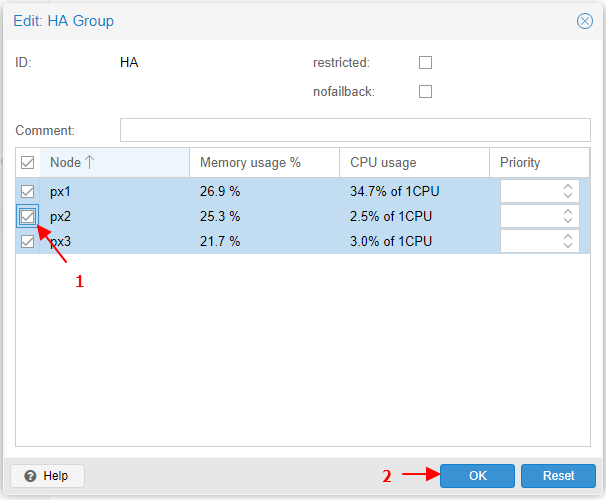Uncheck the px3 node checkbox
This screenshot has height=500, width=606.
(28, 241)
